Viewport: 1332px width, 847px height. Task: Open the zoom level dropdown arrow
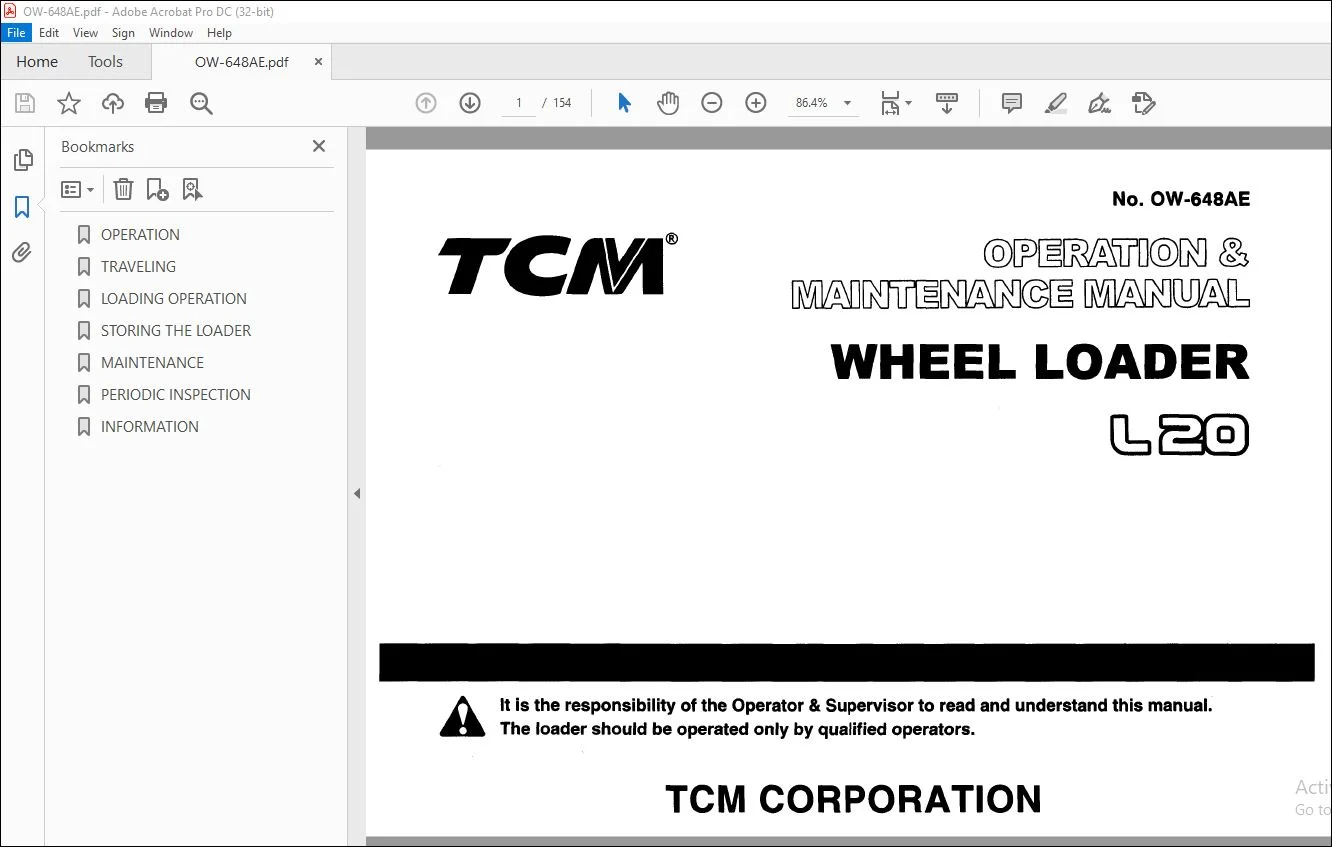tap(848, 103)
